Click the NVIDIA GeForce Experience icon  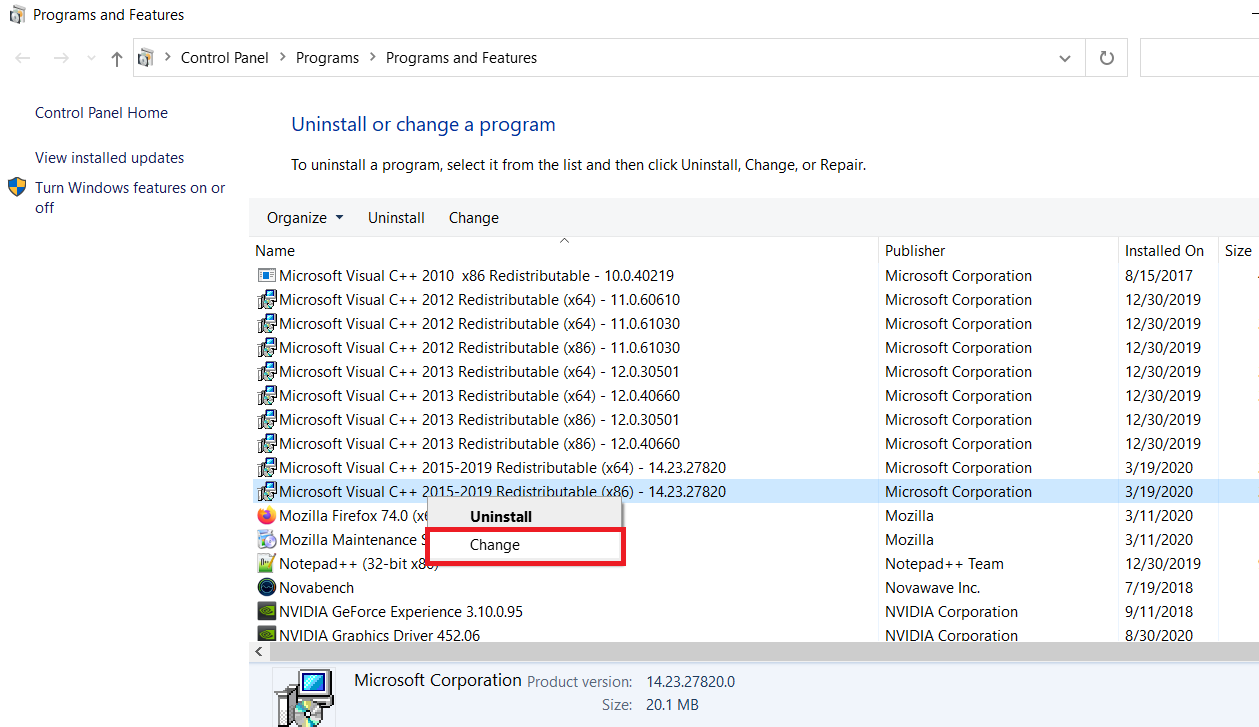pyautogui.click(x=266, y=612)
